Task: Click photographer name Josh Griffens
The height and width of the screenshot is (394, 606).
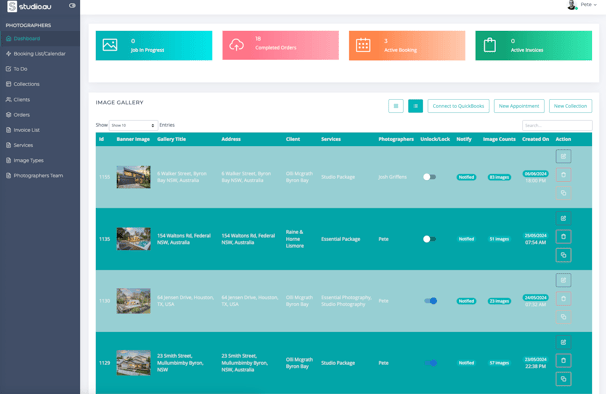Action: tap(392, 177)
